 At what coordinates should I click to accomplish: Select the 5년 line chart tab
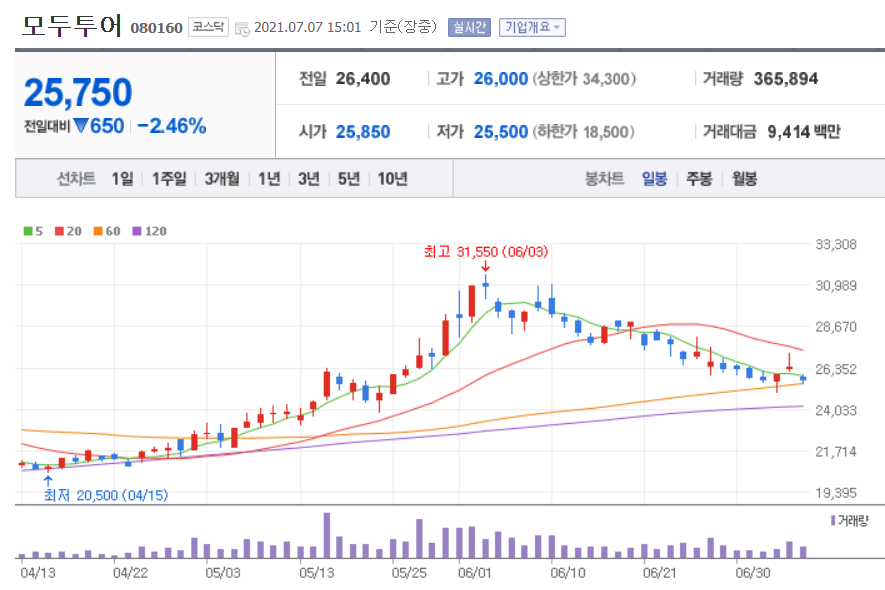pyautogui.click(x=349, y=179)
